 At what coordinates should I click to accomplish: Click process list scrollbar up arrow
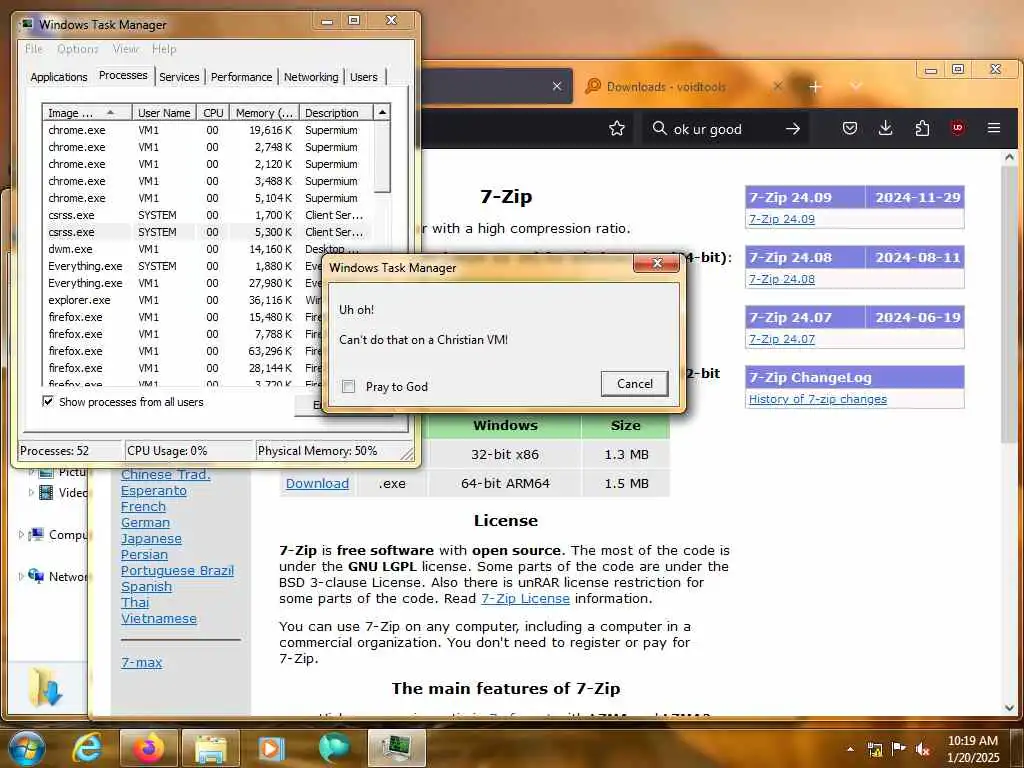coord(382,113)
